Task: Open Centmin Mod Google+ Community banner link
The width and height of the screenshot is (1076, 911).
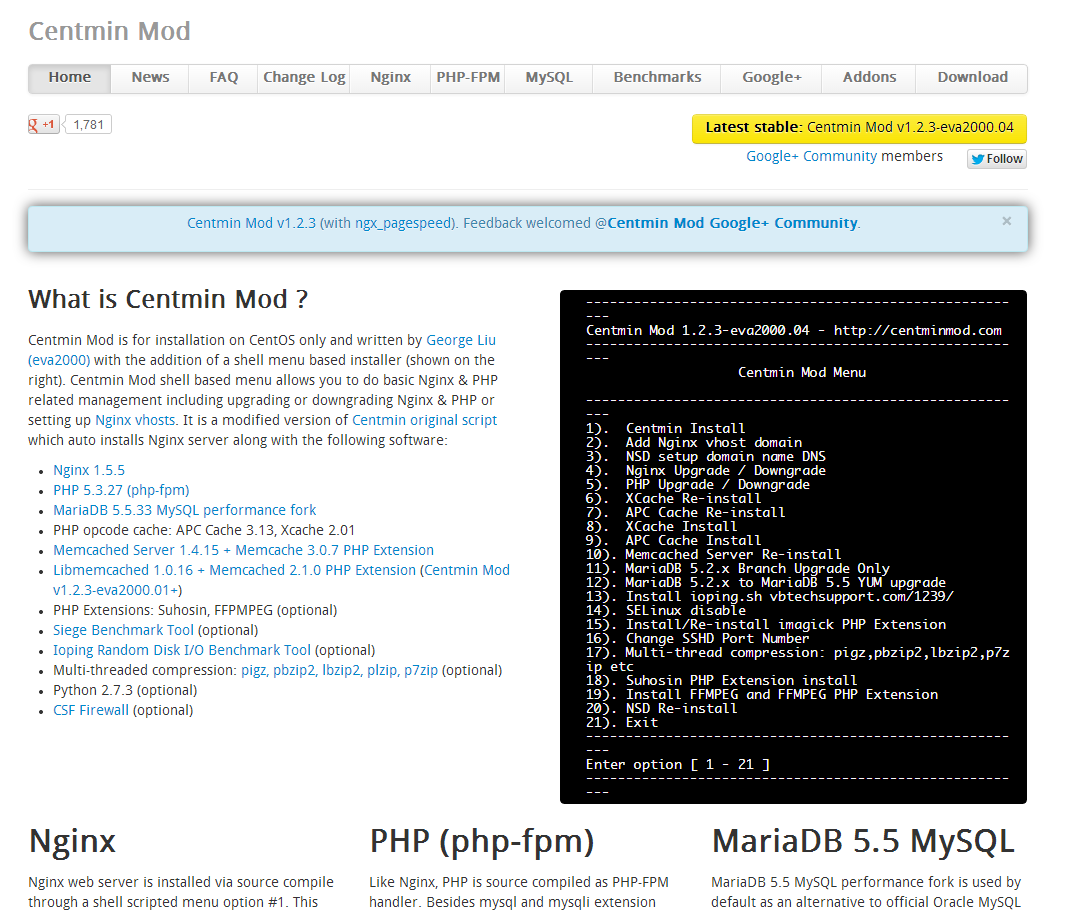Action: click(x=732, y=223)
